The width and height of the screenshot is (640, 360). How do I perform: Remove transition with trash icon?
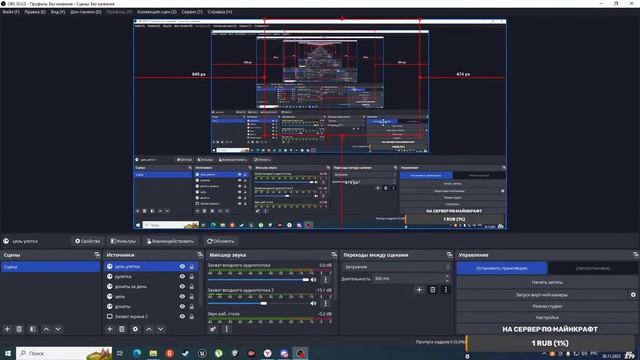pyautogui.click(x=433, y=290)
